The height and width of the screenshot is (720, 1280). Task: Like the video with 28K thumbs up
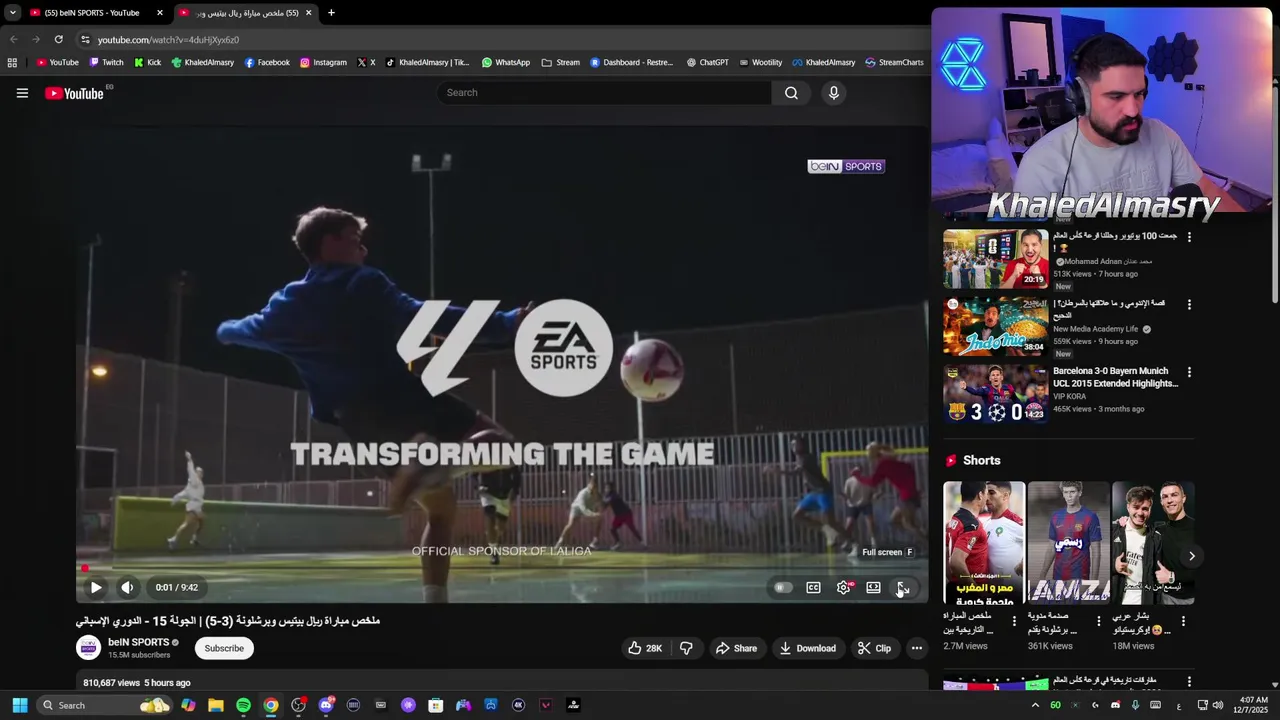click(x=645, y=648)
